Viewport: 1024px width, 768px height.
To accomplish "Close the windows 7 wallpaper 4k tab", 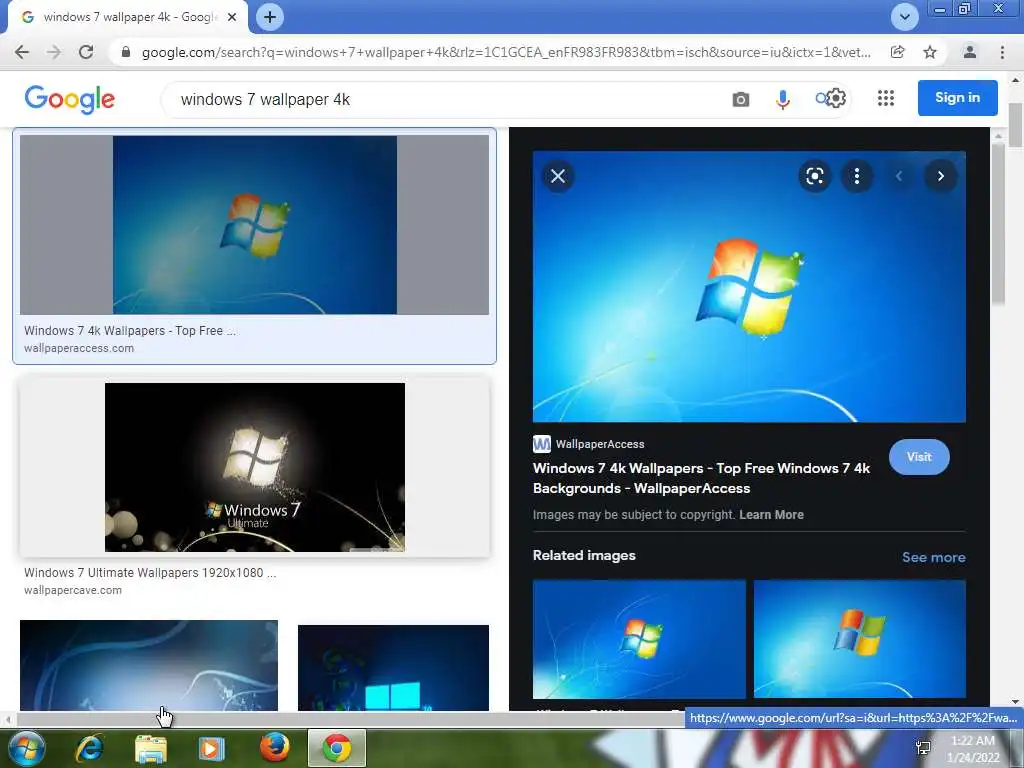I will pyautogui.click(x=232, y=17).
